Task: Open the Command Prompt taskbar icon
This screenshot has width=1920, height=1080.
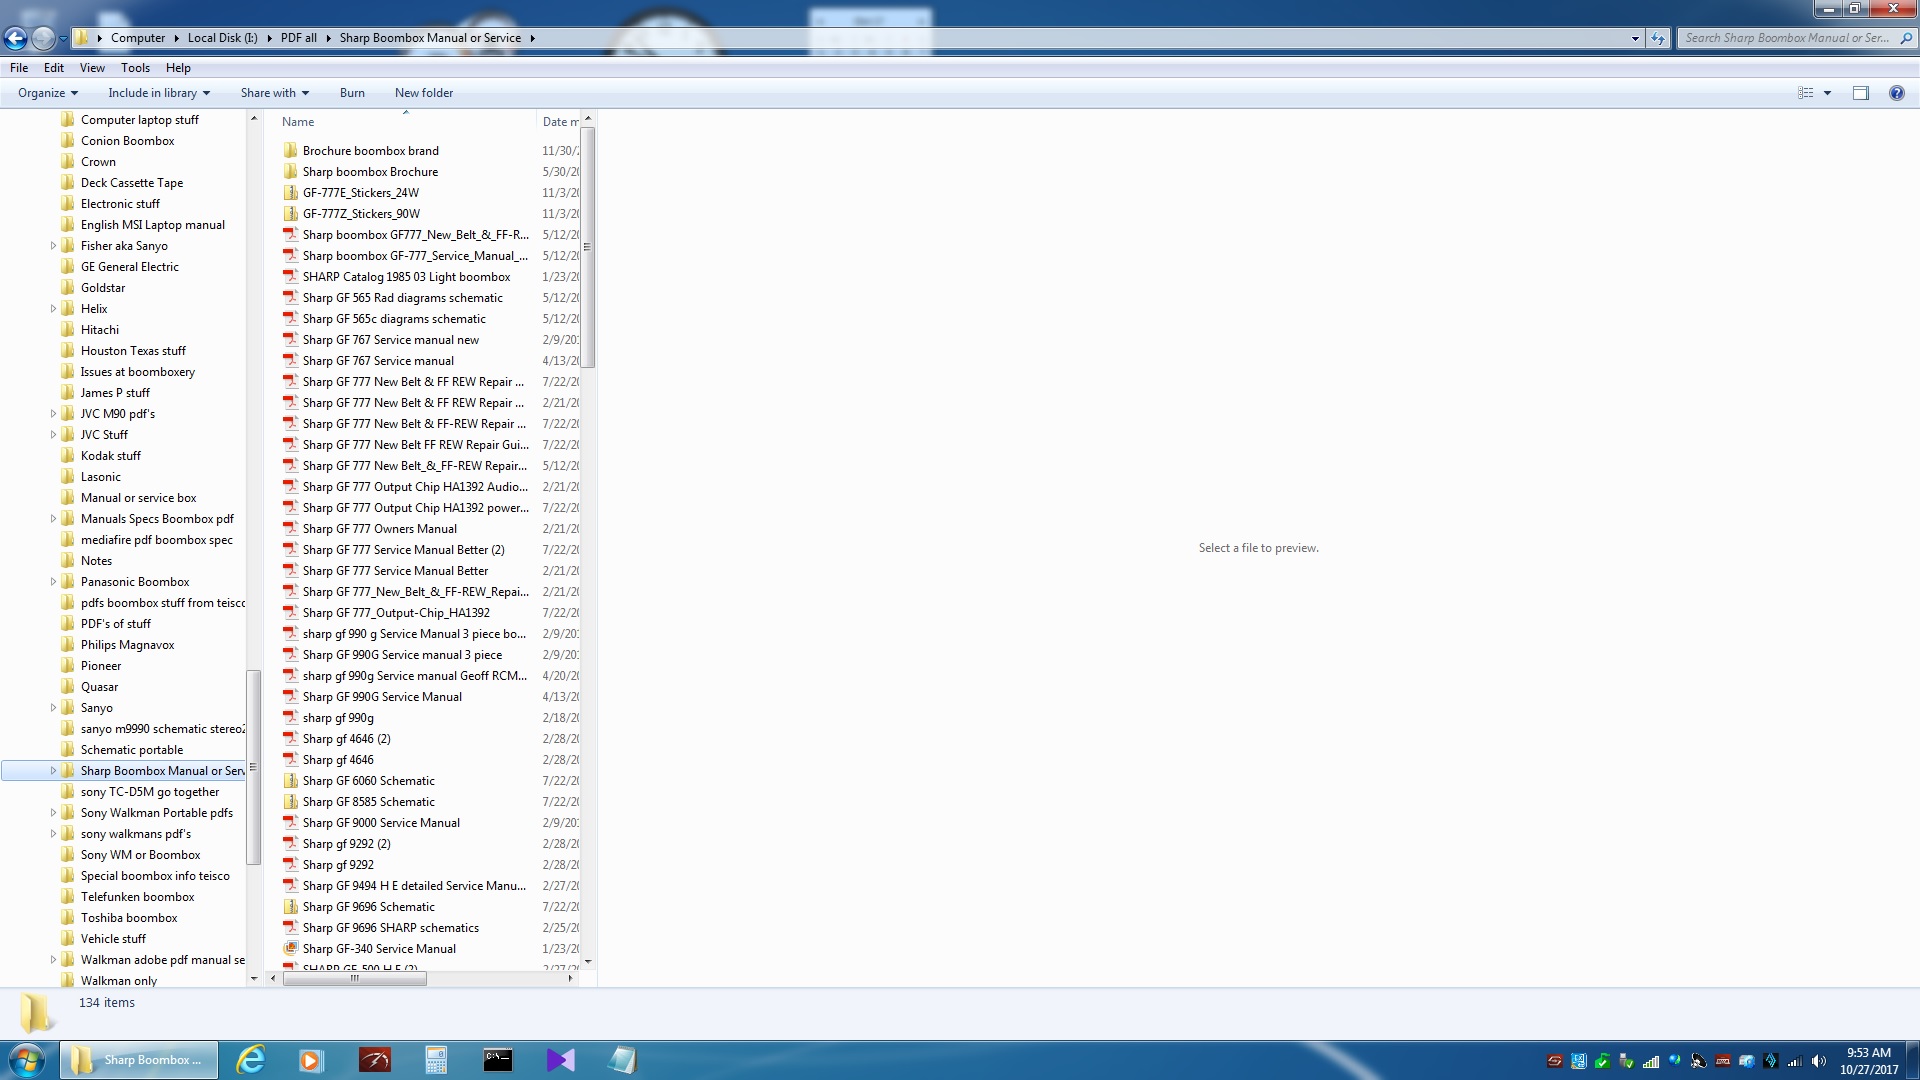Action: (x=497, y=1060)
